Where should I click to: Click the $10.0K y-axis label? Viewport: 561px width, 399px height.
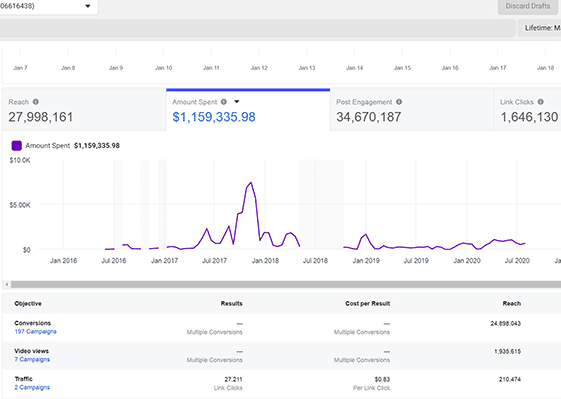click(20, 160)
